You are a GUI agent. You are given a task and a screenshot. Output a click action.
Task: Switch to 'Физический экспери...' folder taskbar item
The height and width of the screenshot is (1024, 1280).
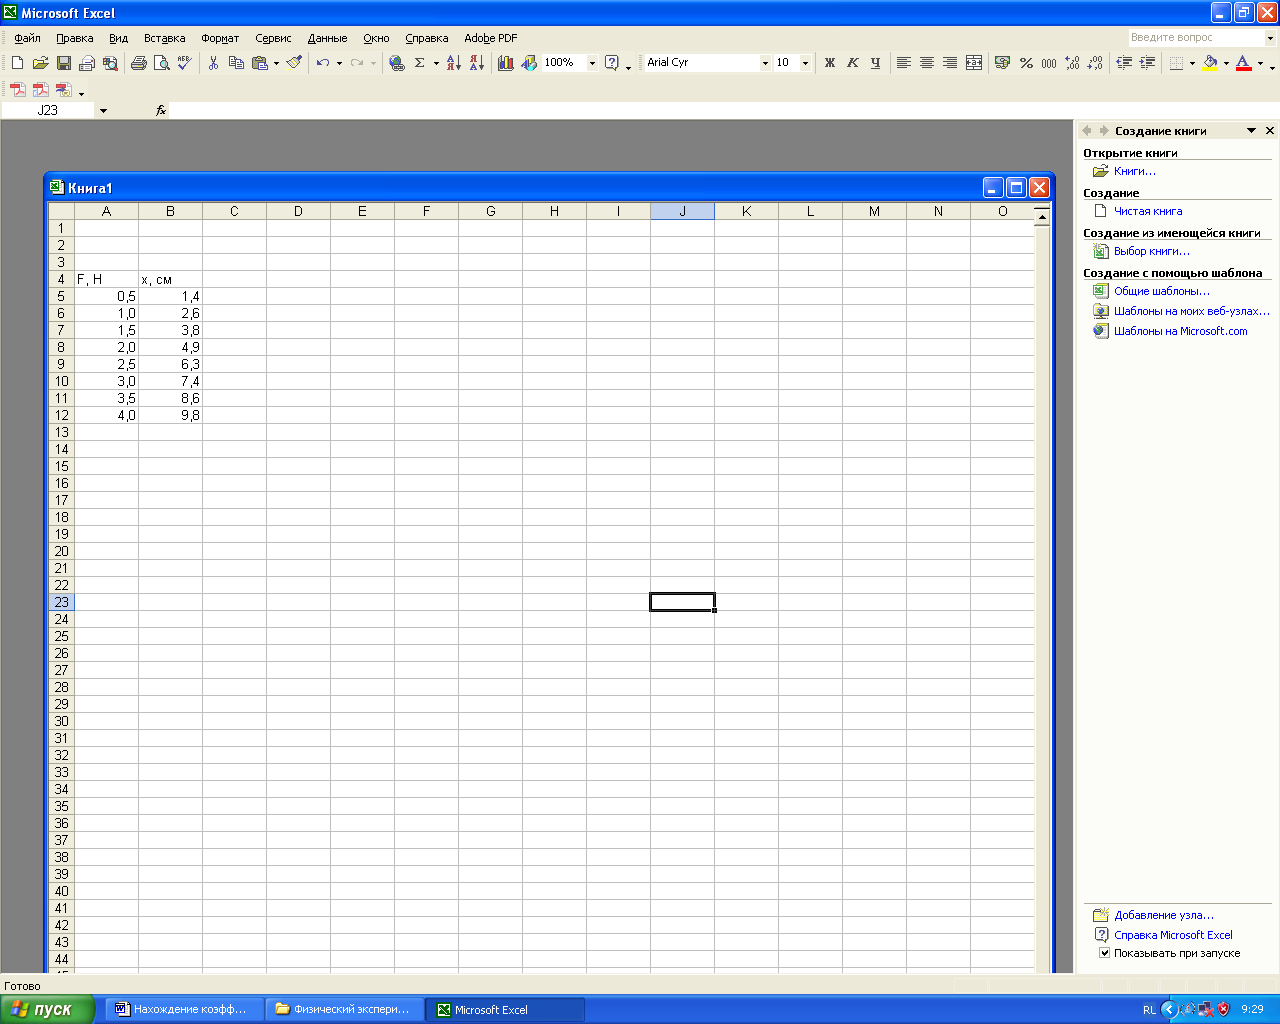point(345,1010)
